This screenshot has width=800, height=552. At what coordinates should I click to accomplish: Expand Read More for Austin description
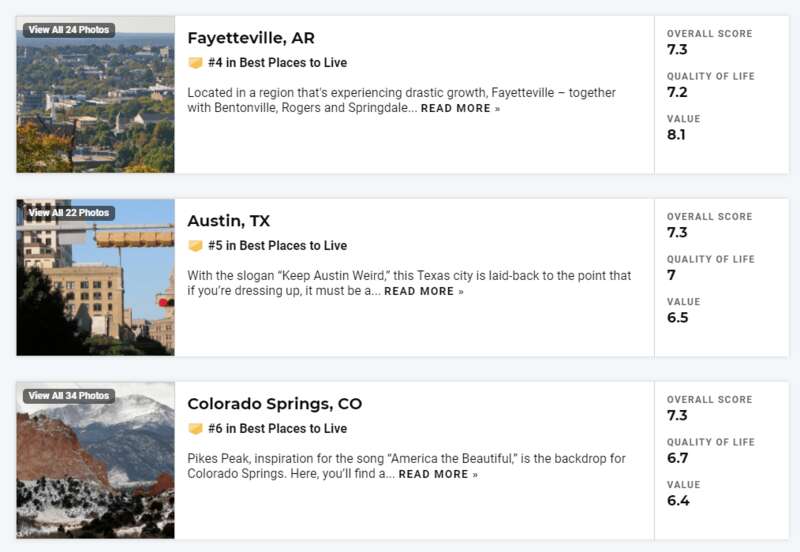point(424,292)
